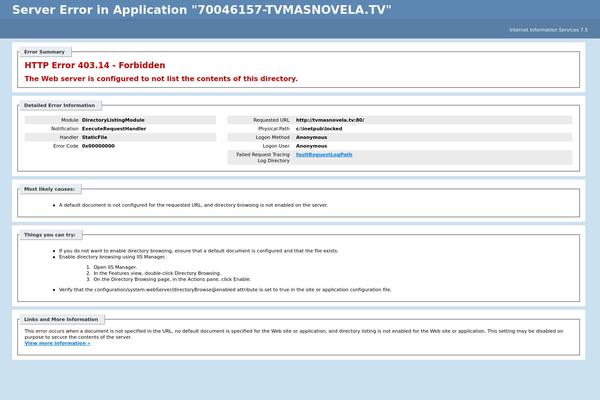
Task: Select the 'If you do not want to enable' bullet
Action: click(199, 251)
